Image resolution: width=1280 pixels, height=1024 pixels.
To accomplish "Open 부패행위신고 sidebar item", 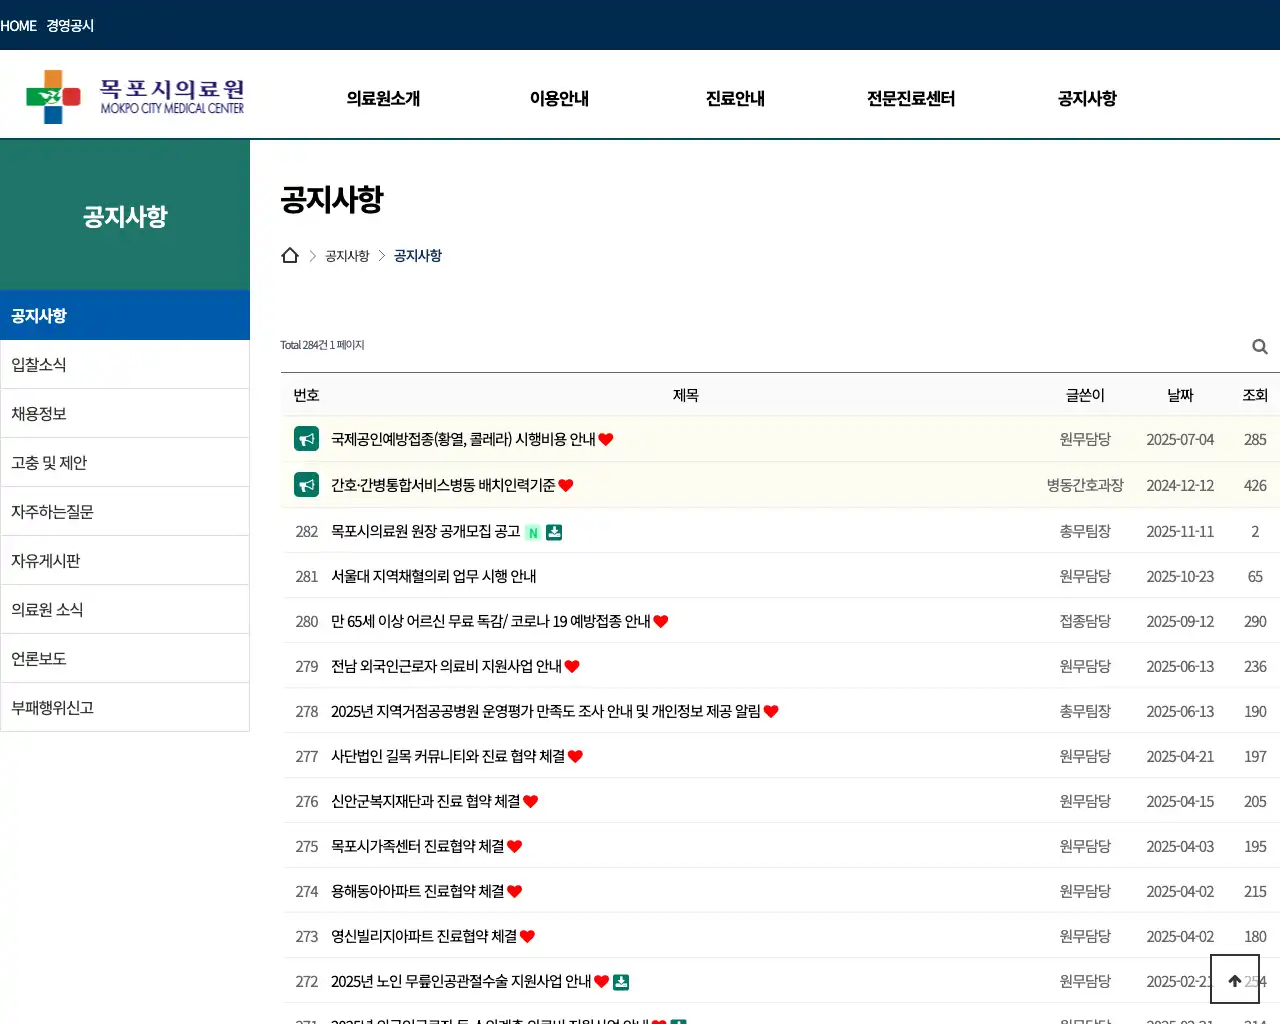I will coord(52,708).
